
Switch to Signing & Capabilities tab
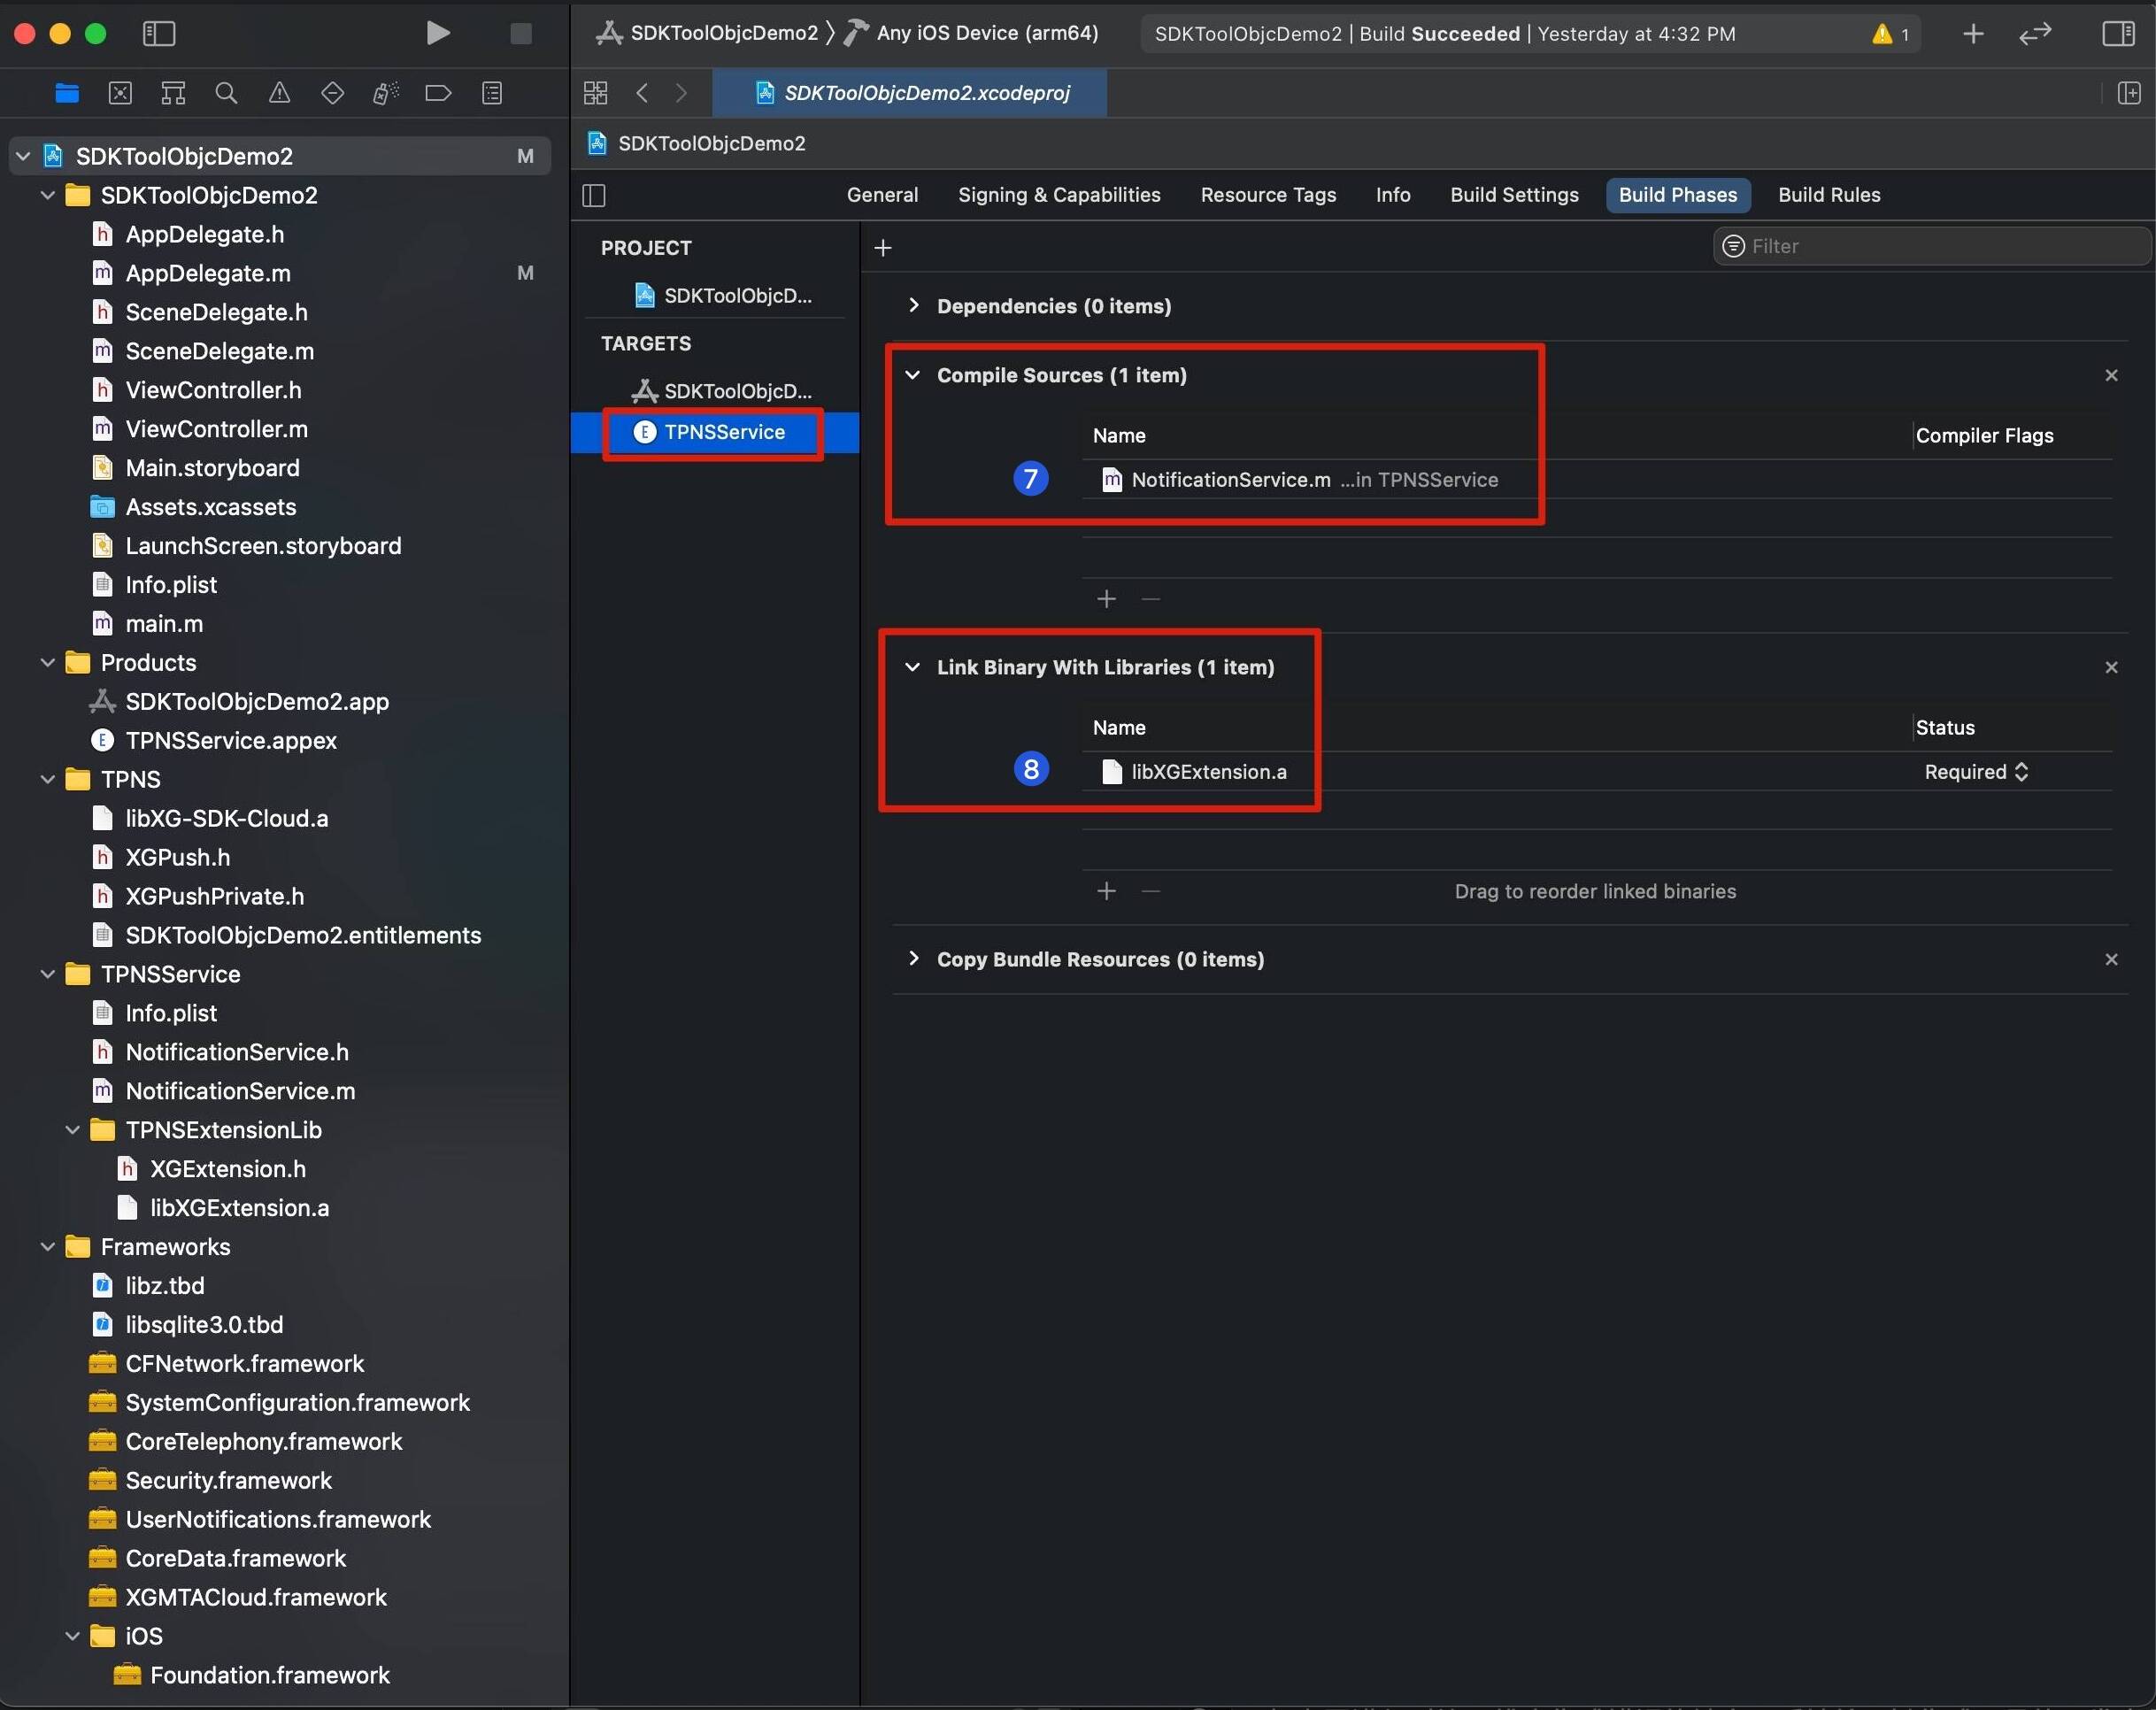[x=1059, y=195]
